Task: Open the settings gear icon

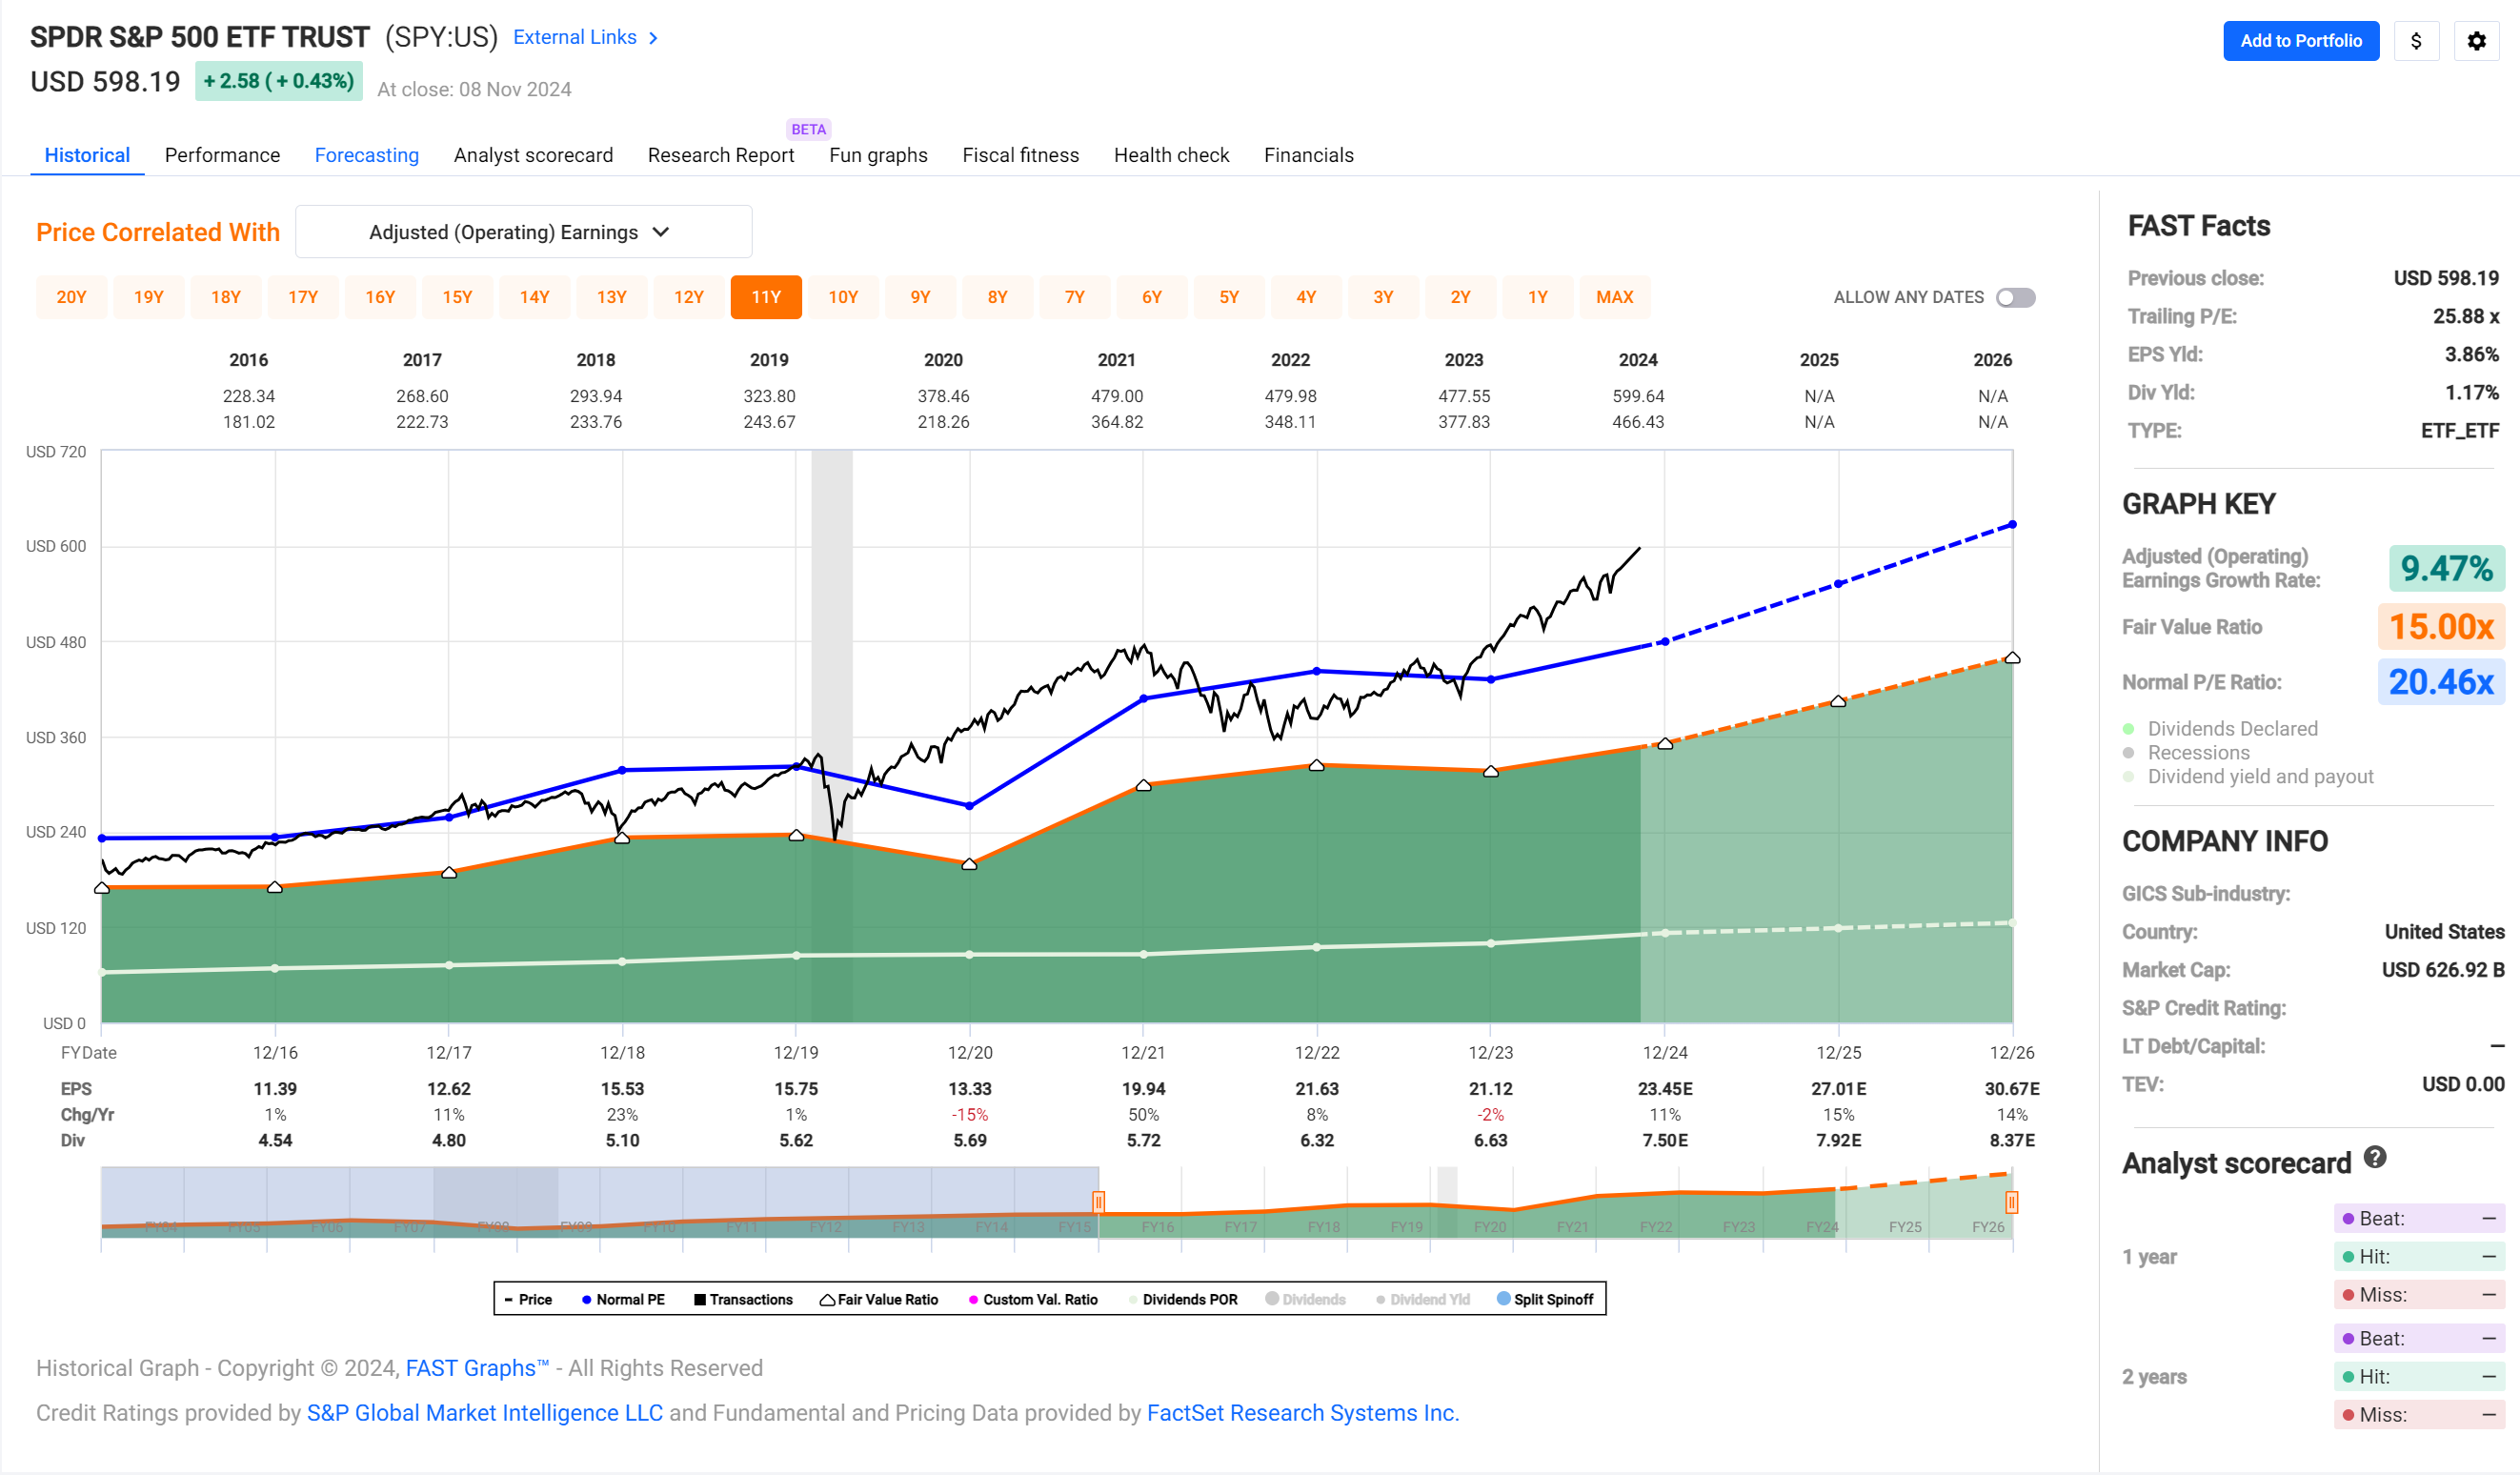Action: pos(2476,41)
